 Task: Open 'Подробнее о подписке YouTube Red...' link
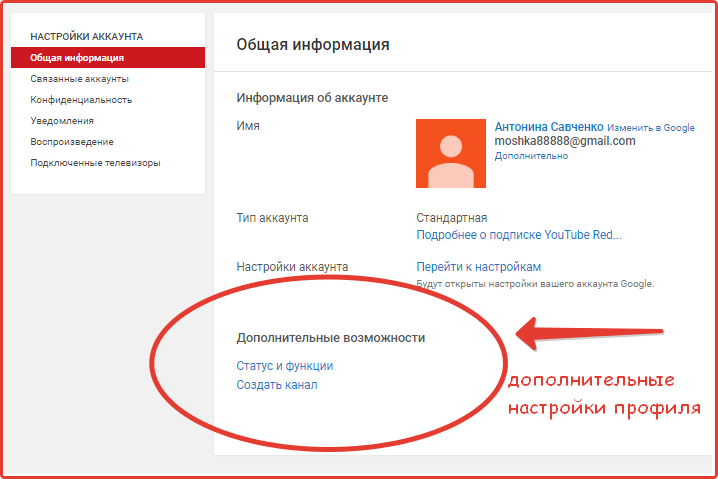coord(519,235)
